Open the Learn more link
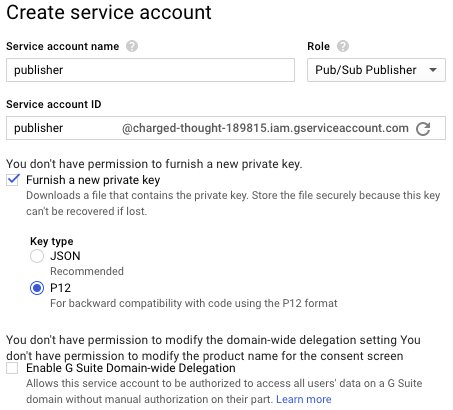The image size is (453, 410). (304, 399)
